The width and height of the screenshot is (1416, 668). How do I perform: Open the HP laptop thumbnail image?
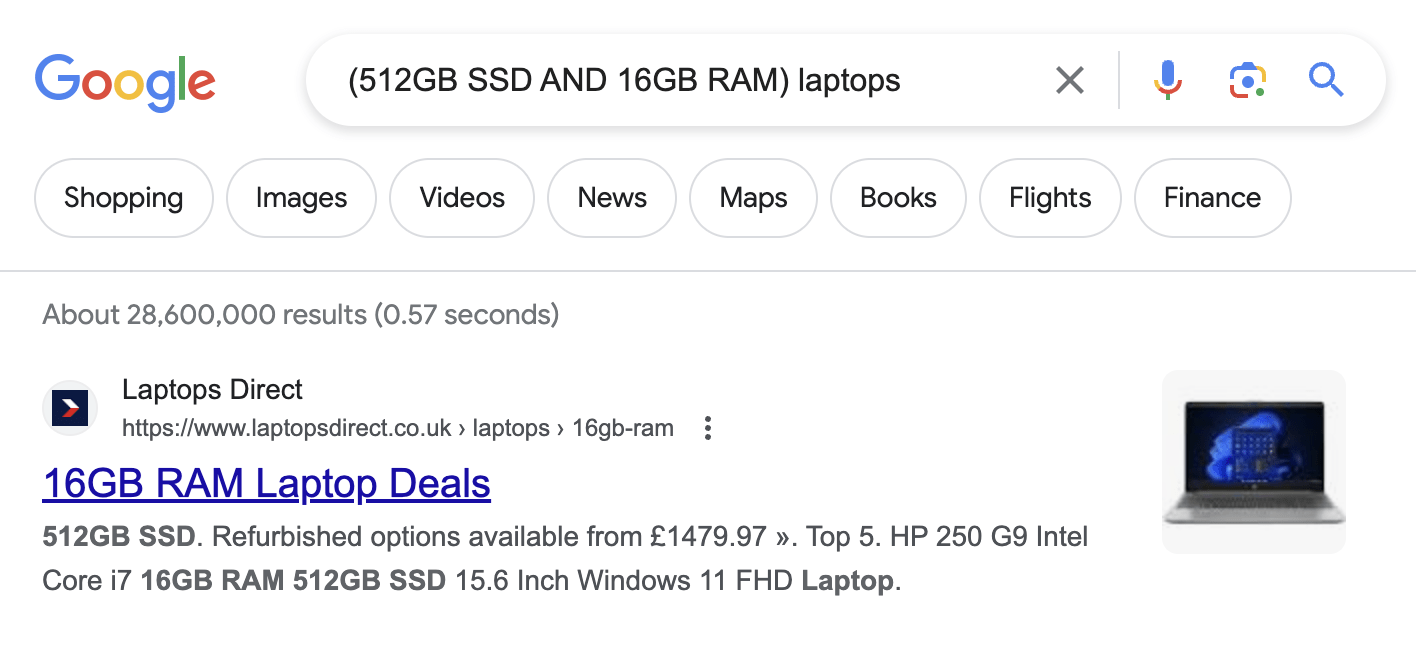(1254, 462)
